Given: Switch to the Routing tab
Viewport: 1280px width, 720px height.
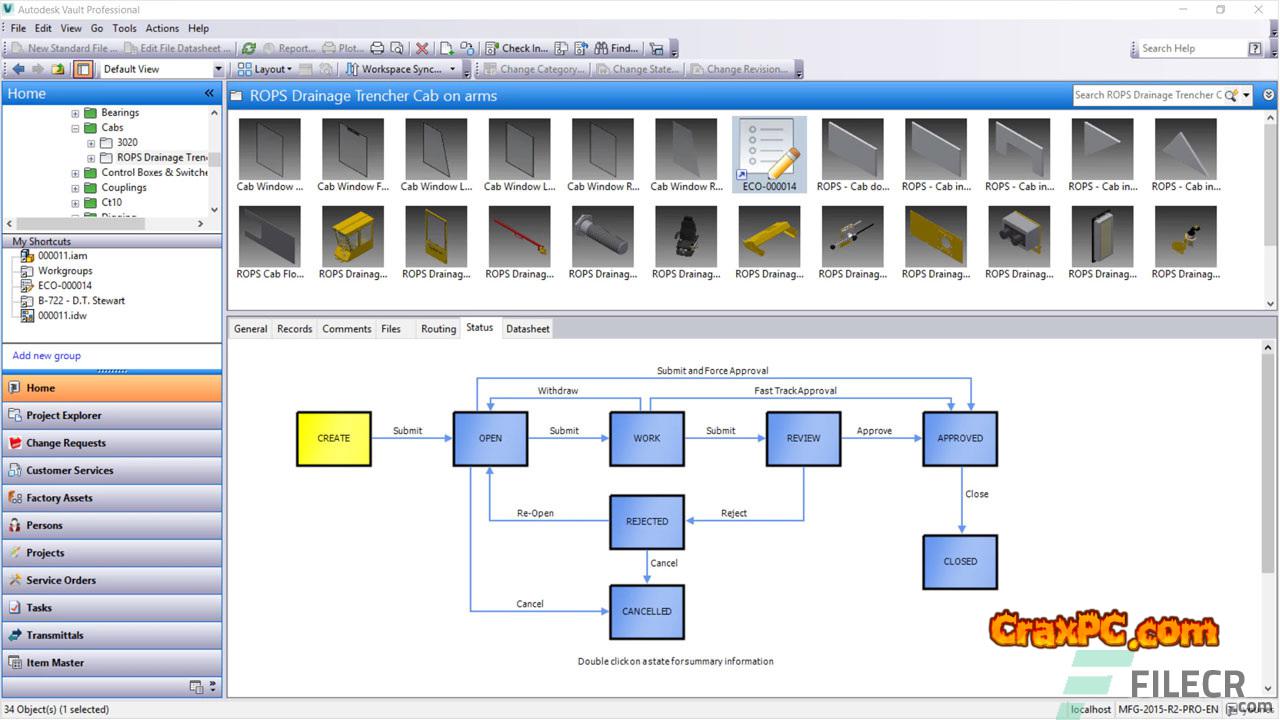Looking at the screenshot, I should [438, 329].
